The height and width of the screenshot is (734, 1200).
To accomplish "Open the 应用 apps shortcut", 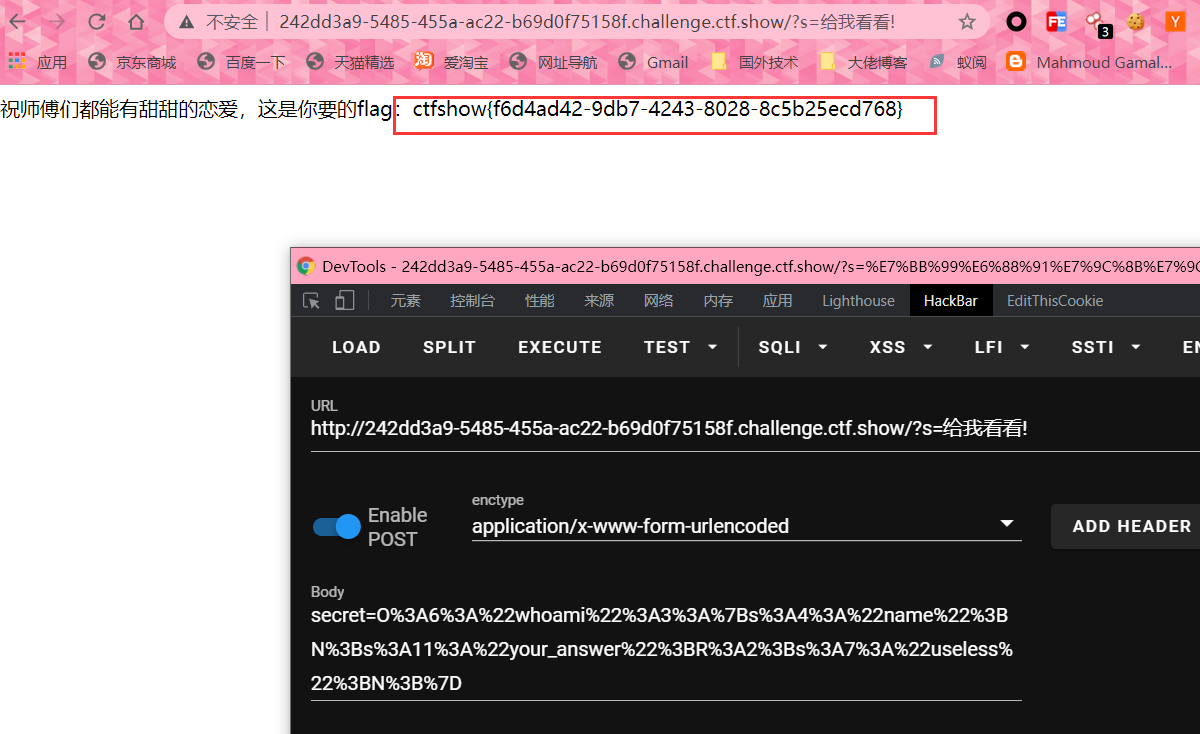I will point(38,62).
